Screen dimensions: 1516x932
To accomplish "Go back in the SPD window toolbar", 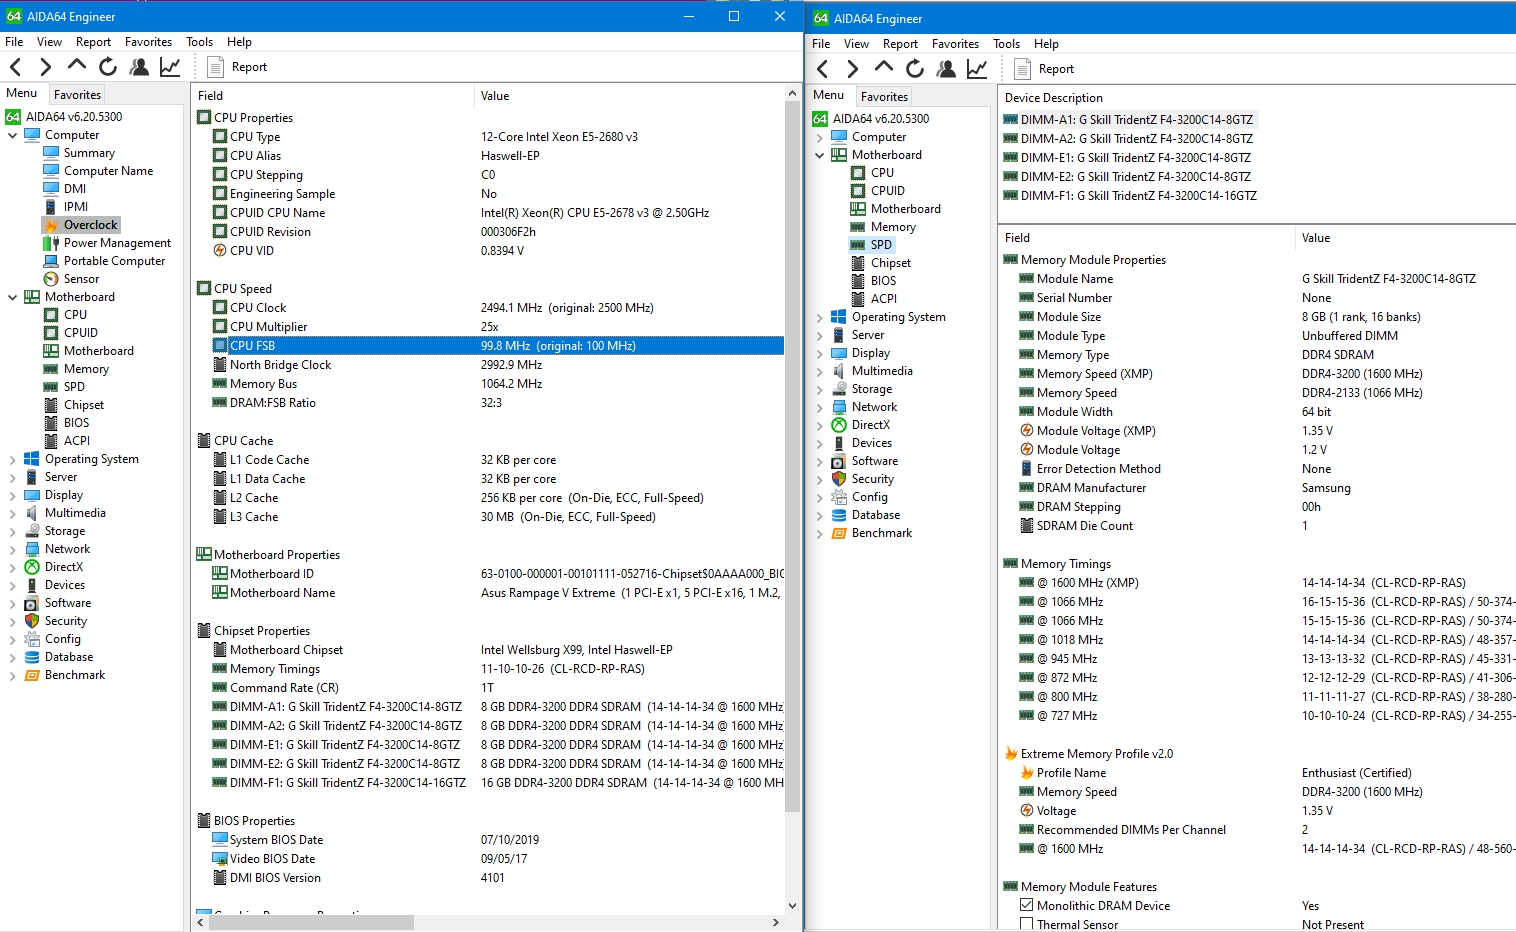I will pyautogui.click(x=823, y=69).
